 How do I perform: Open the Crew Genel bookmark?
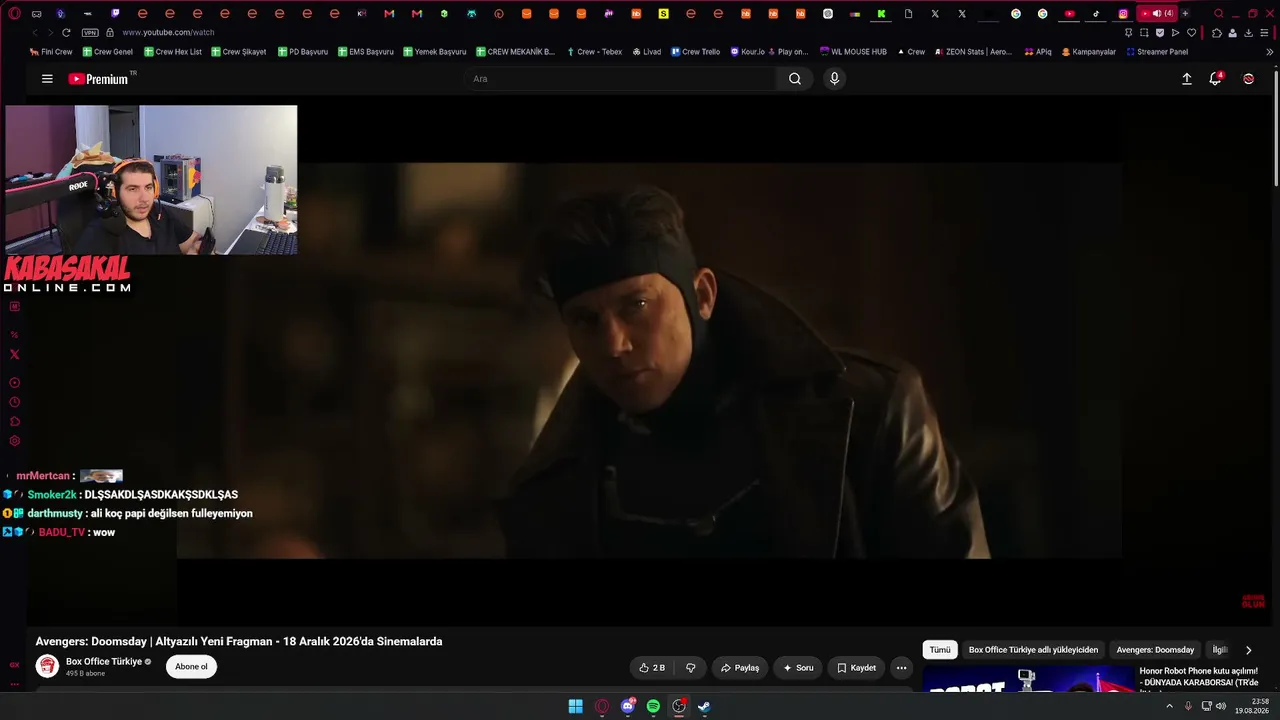pyautogui.click(x=107, y=52)
